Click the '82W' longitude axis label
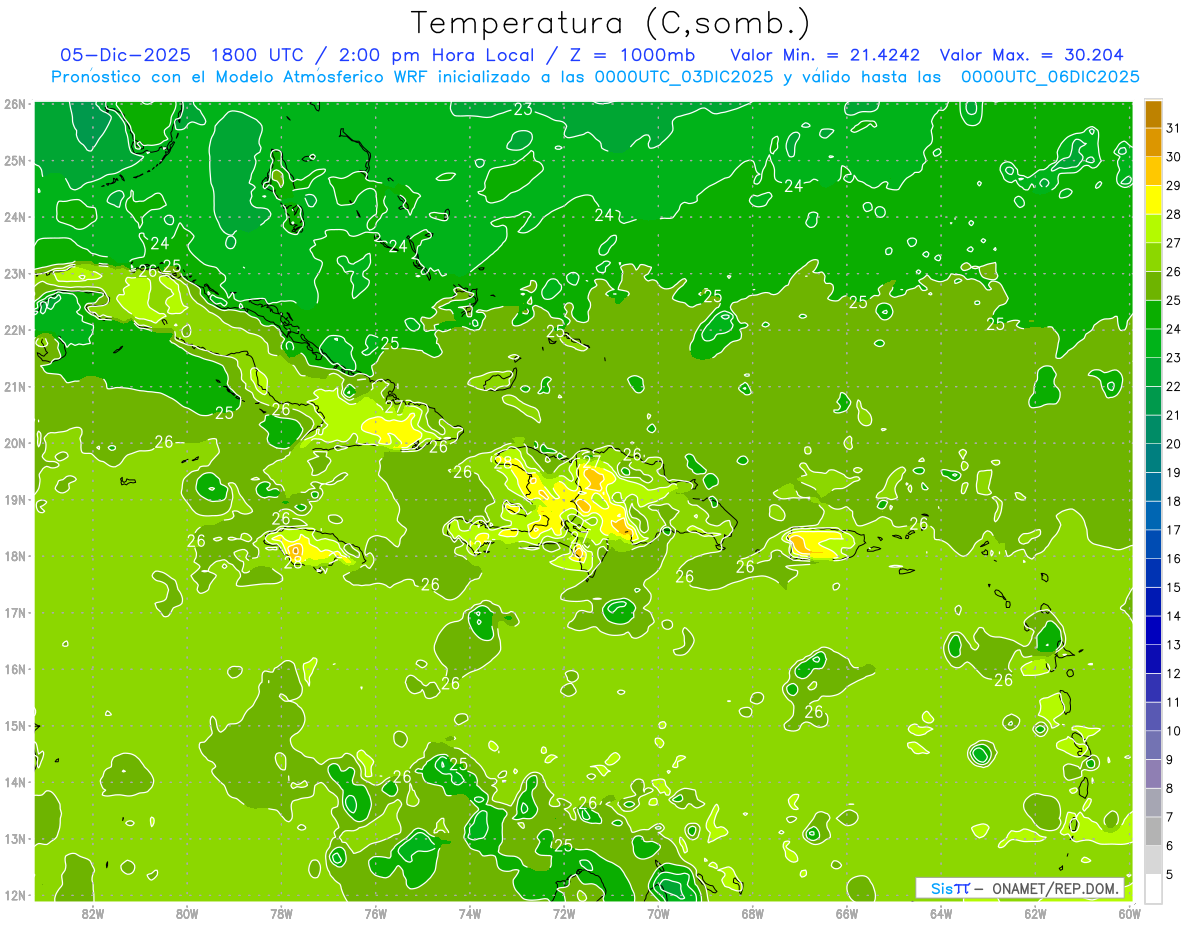1200x927 pixels. coord(93,912)
